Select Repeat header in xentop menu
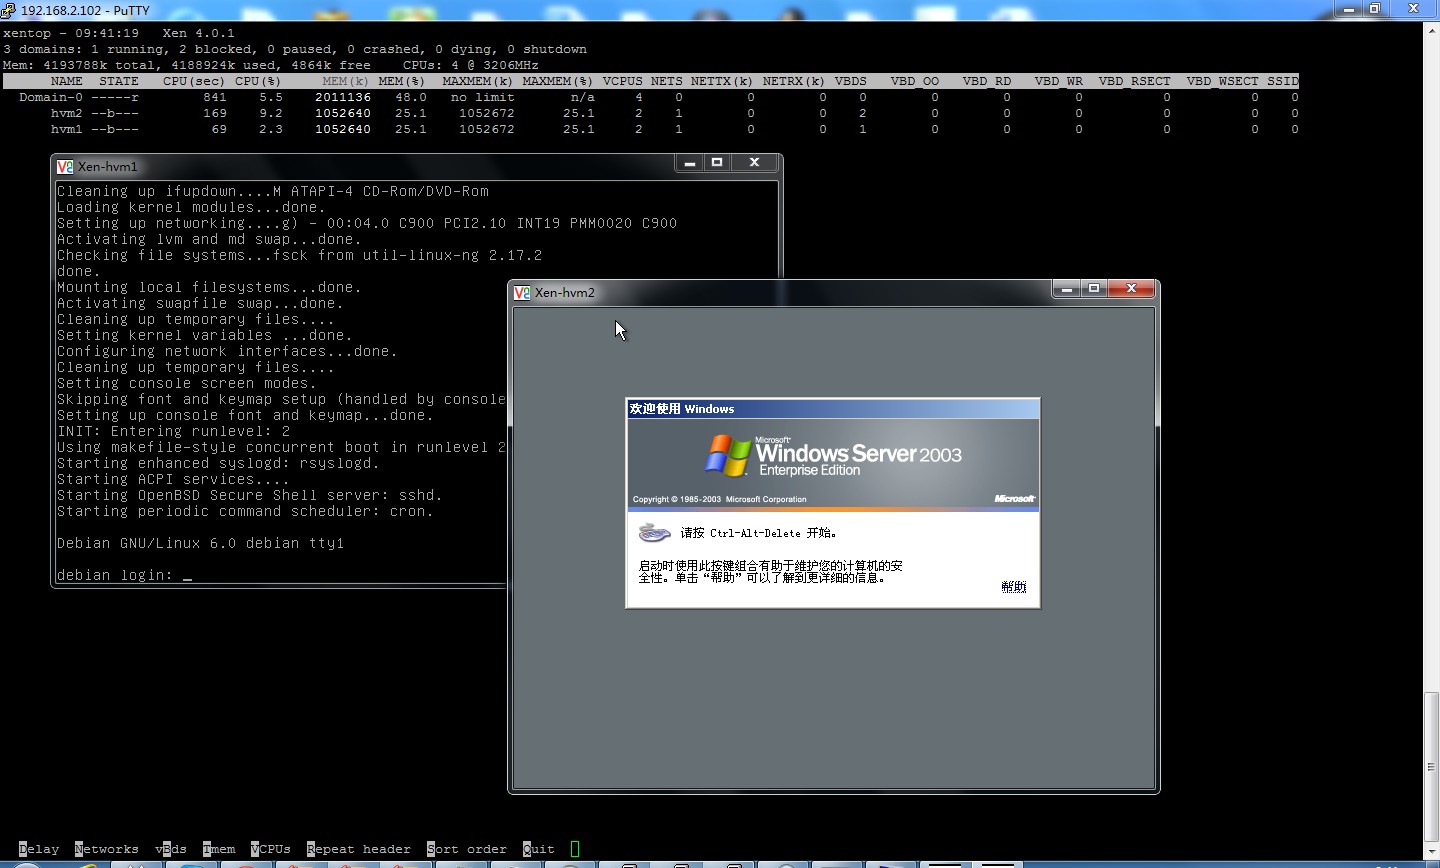 coord(359,849)
